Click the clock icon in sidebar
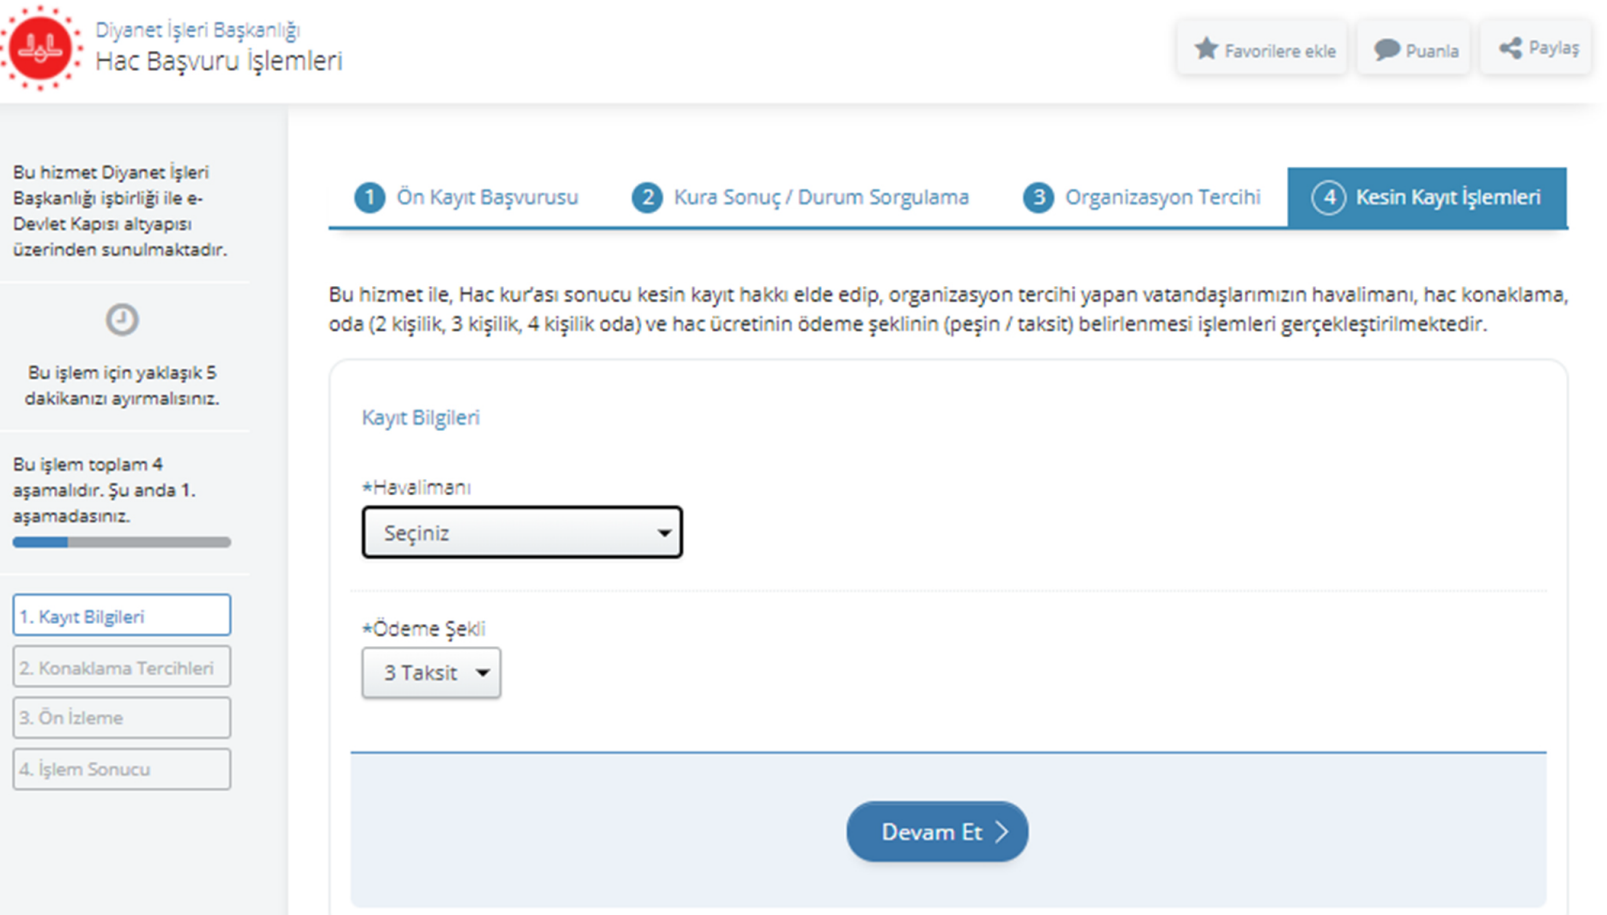The width and height of the screenshot is (1607, 915). click(x=122, y=319)
